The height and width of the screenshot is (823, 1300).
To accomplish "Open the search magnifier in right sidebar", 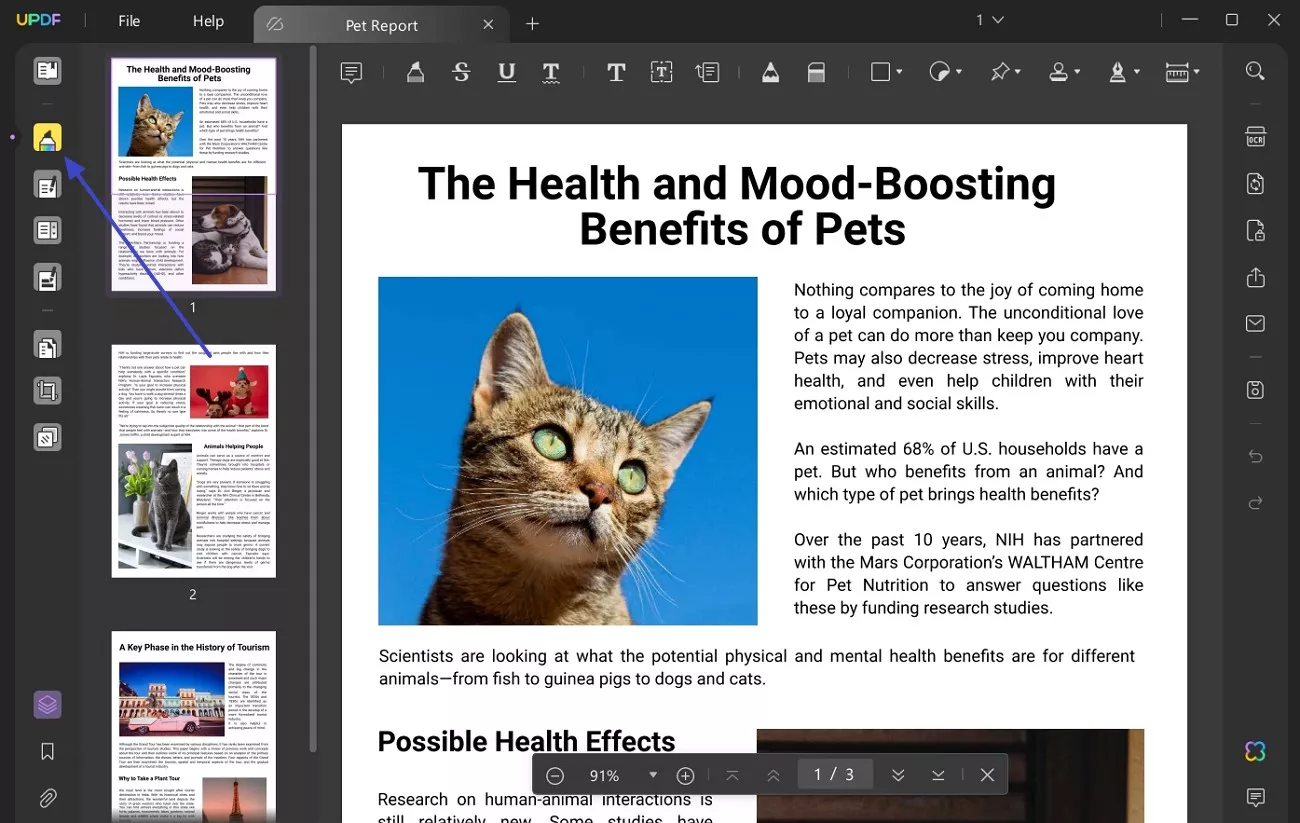I will tap(1255, 71).
